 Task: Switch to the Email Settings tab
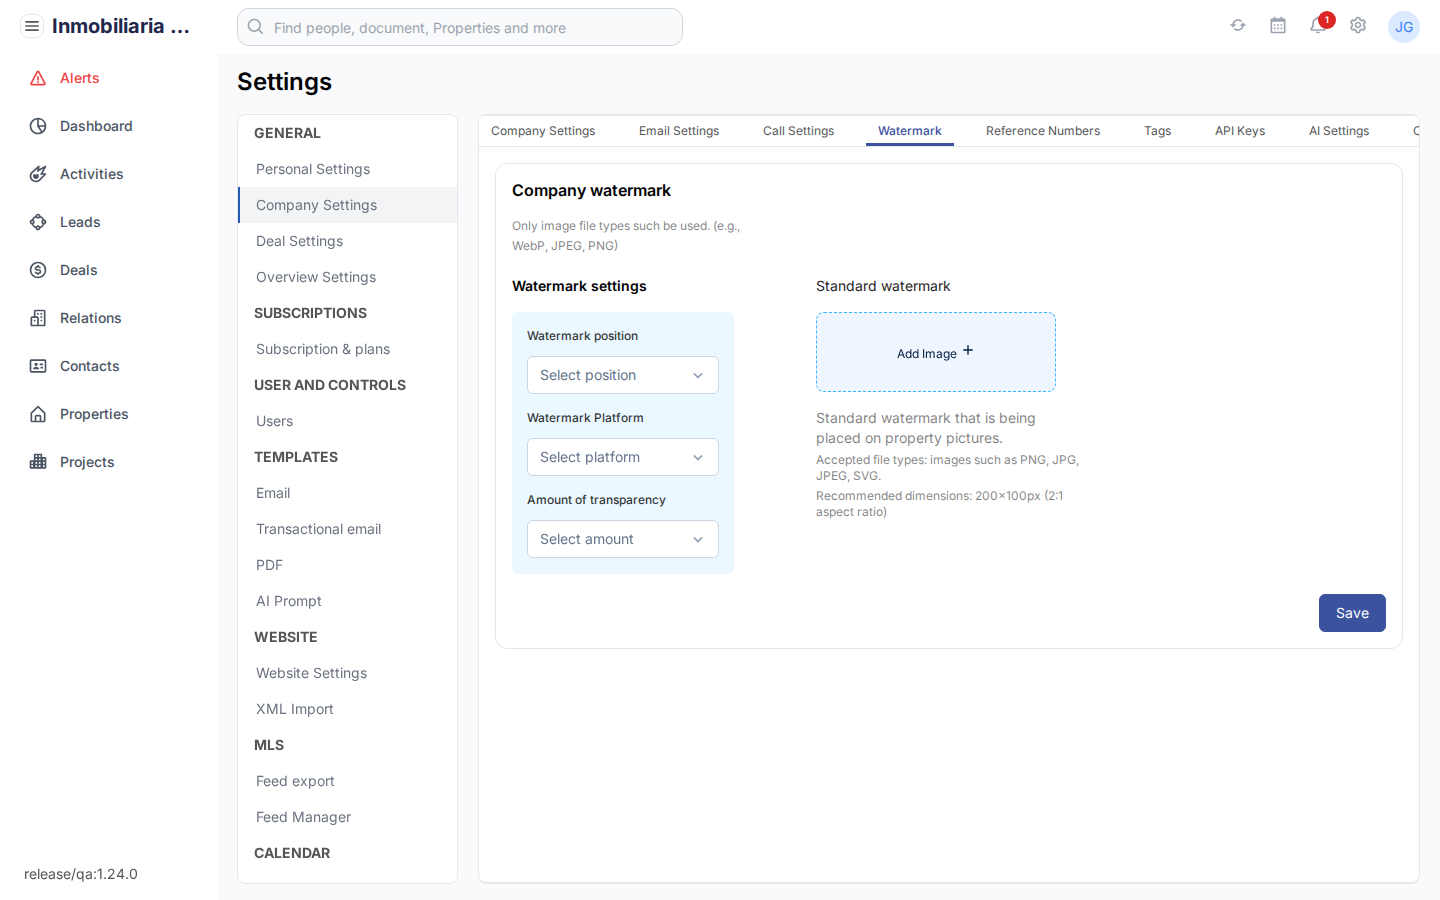(679, 130)
